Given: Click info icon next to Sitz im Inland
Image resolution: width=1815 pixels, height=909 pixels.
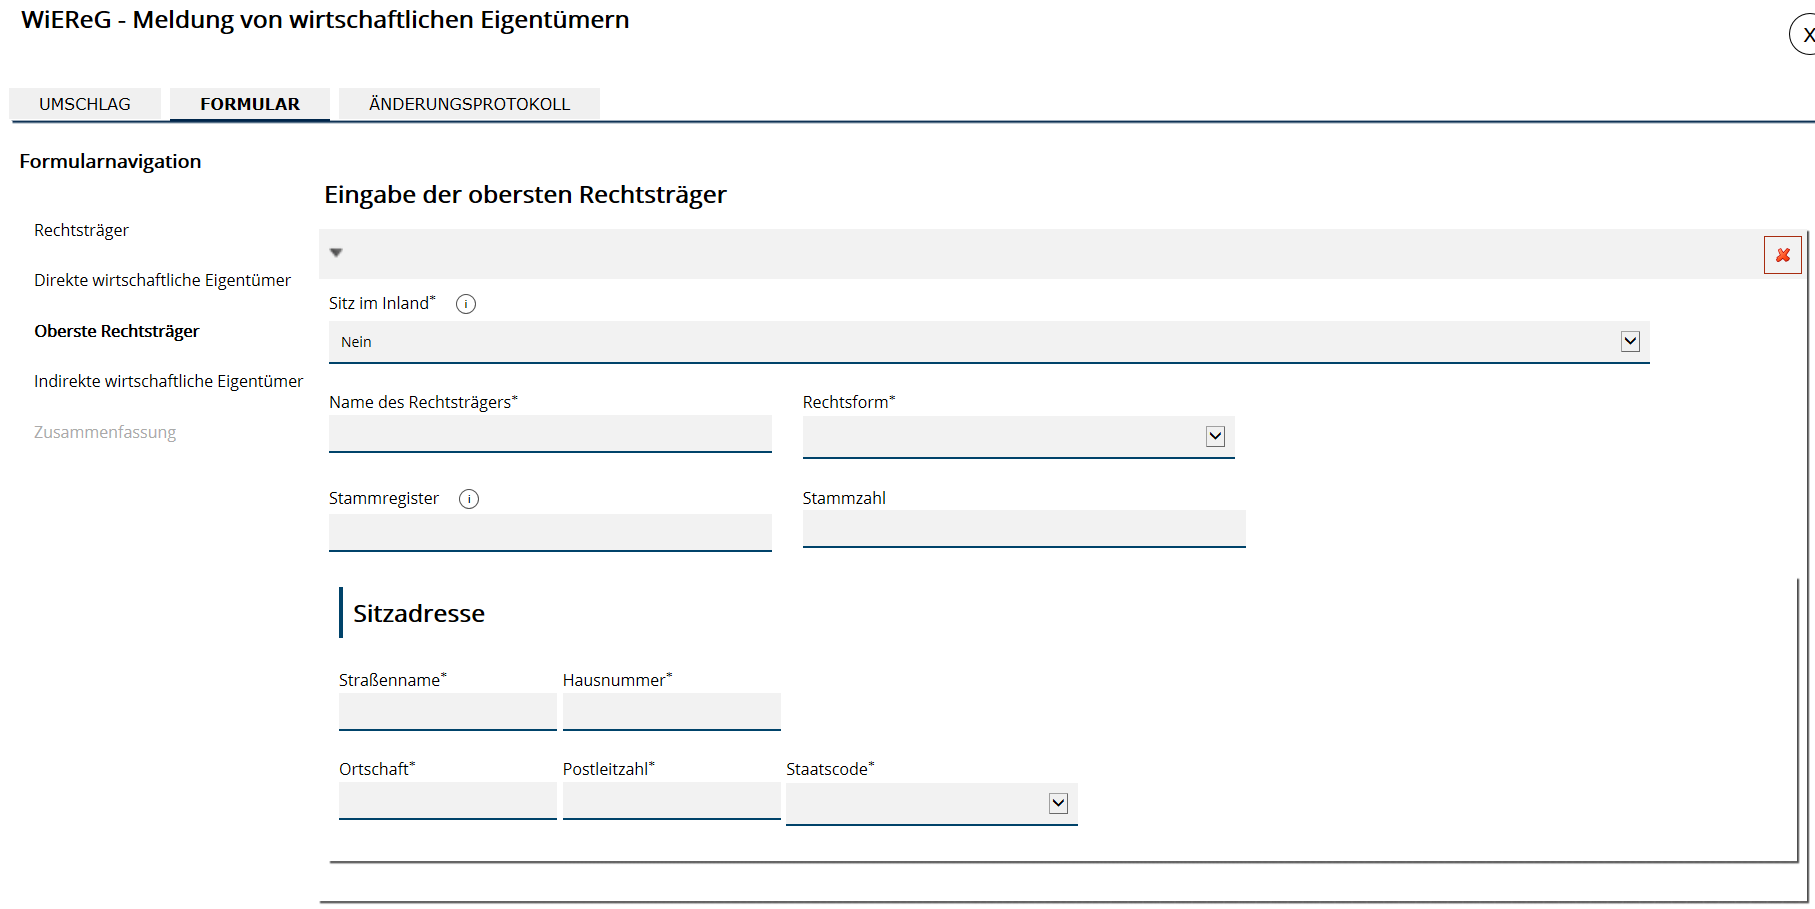Looking at the screenshot, I should (466, 304).
